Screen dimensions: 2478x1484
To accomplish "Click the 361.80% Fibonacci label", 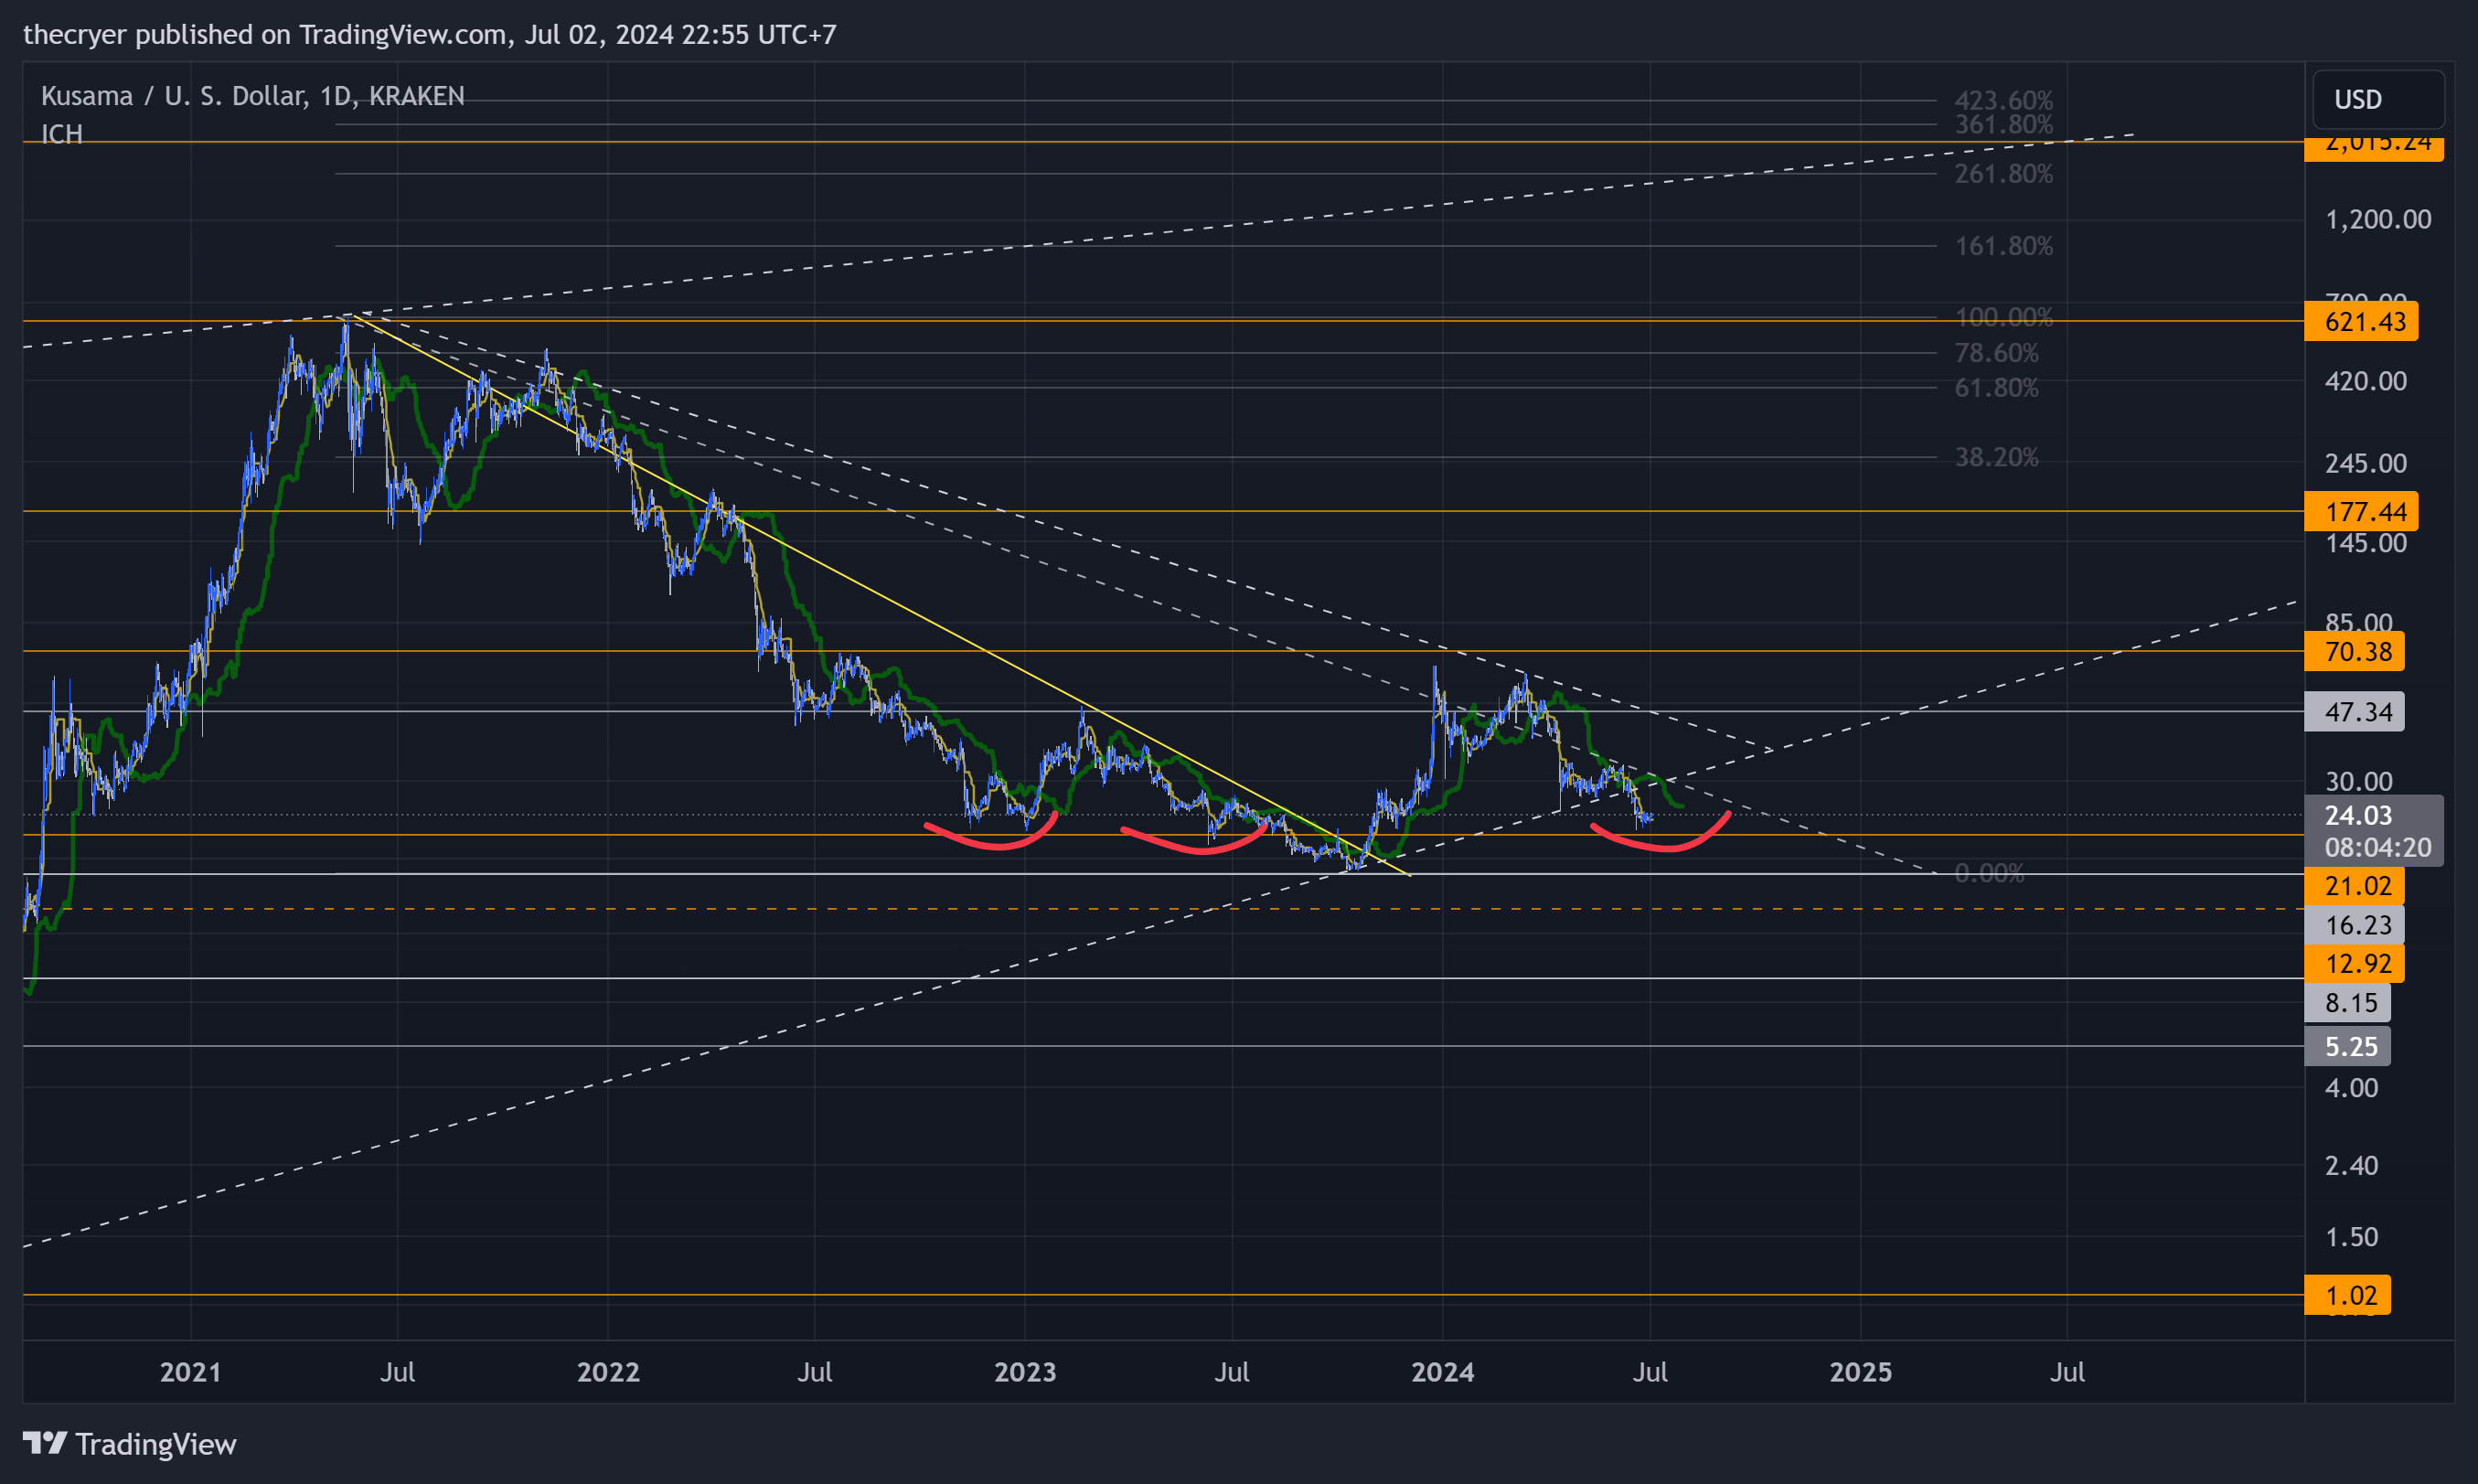I will click(x=2003, y=124).
